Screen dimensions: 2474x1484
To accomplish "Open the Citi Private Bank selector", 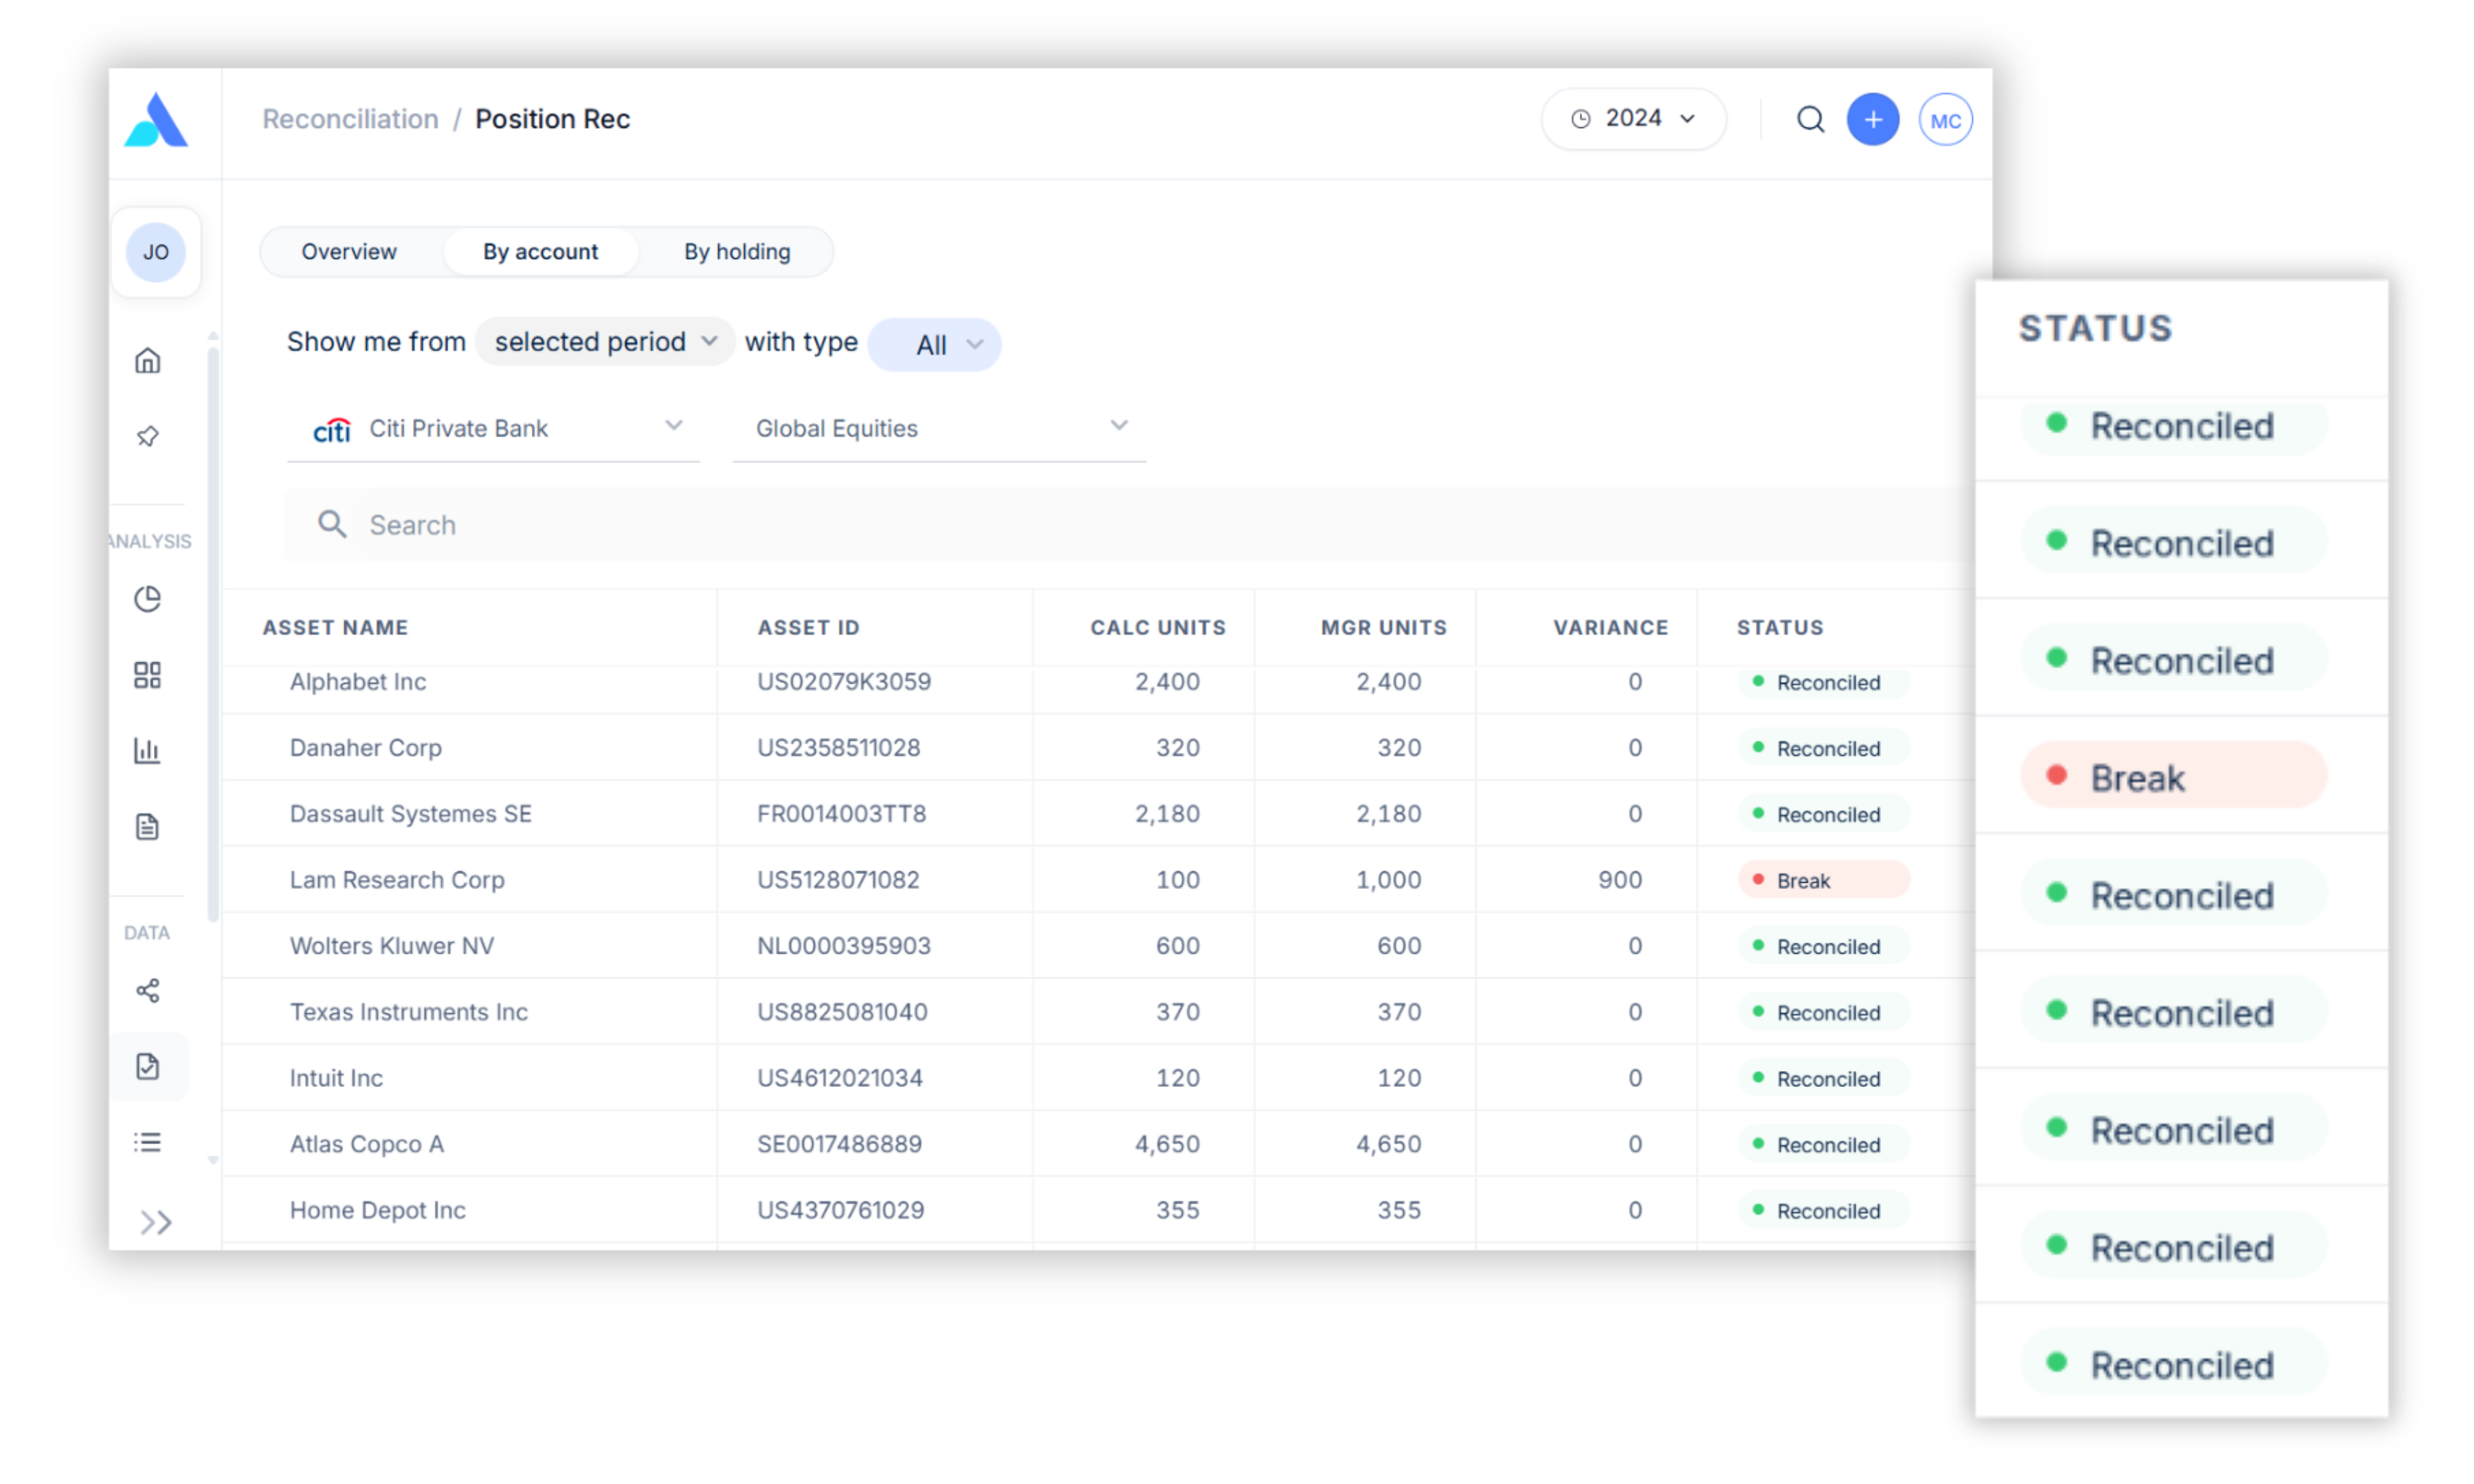I will pos(493,429).
